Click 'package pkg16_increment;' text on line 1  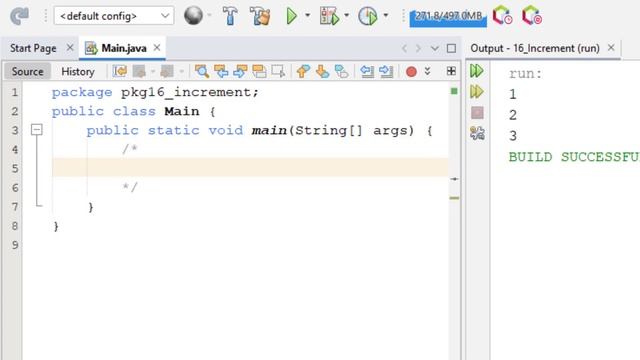click(x=155, y=92)
